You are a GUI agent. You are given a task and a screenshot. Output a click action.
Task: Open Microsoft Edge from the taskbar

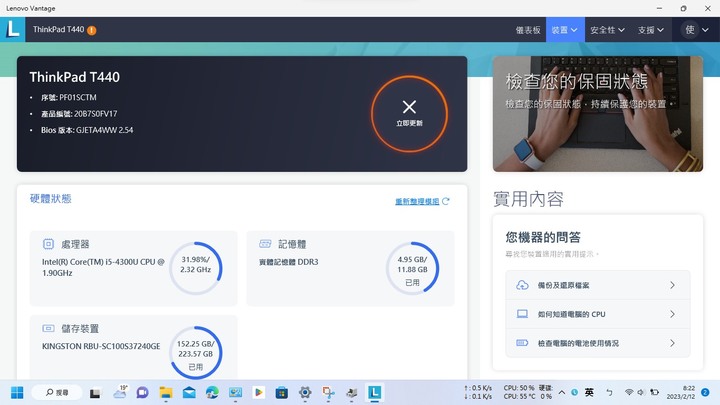coord(212,393)
